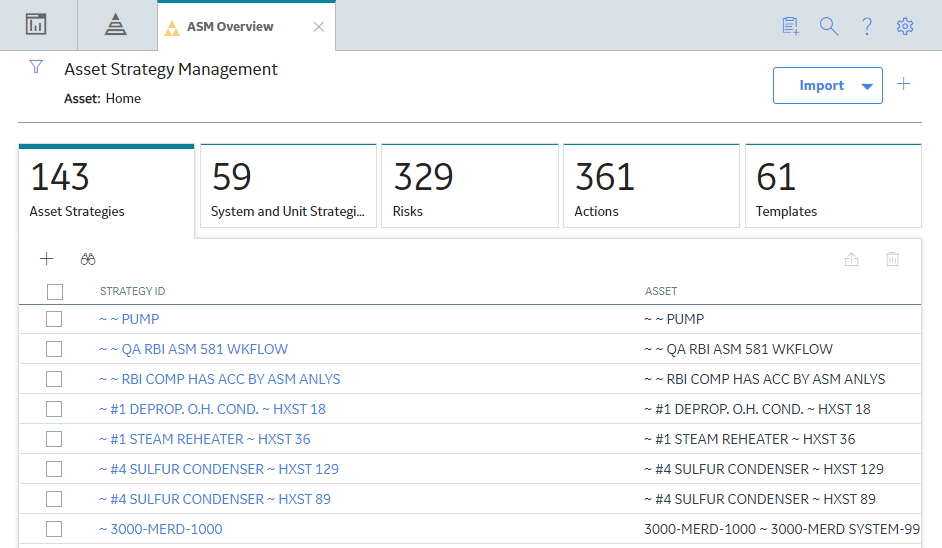The height and width of the screenshot is (548, 942).
Task: Click the delete trash icon above table
Action: pyautogui.click(x=893, y=259)
